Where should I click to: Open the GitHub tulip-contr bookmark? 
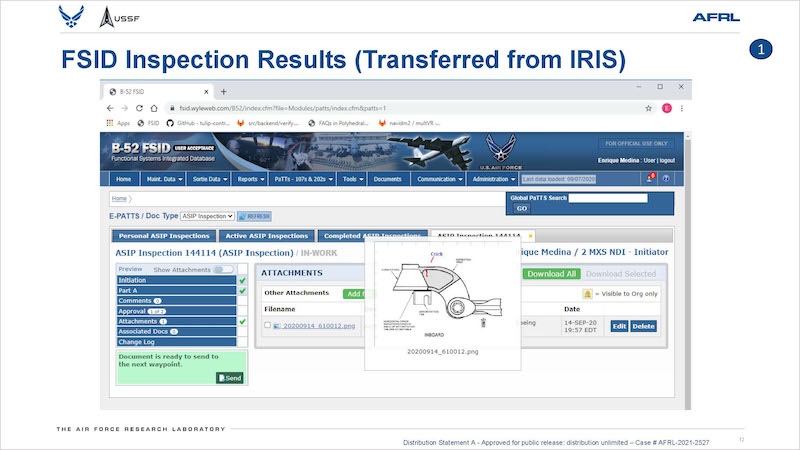[x=198, y=123]
